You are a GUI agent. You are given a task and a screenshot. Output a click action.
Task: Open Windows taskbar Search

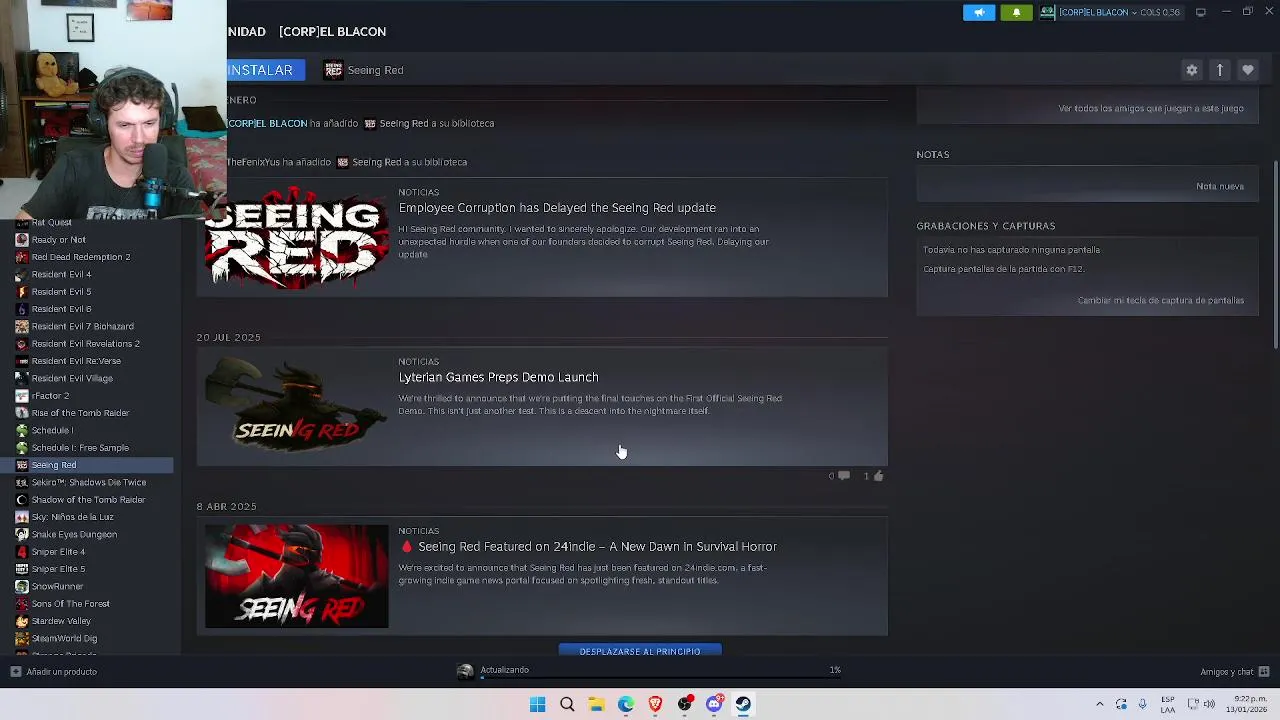(567, 704)
